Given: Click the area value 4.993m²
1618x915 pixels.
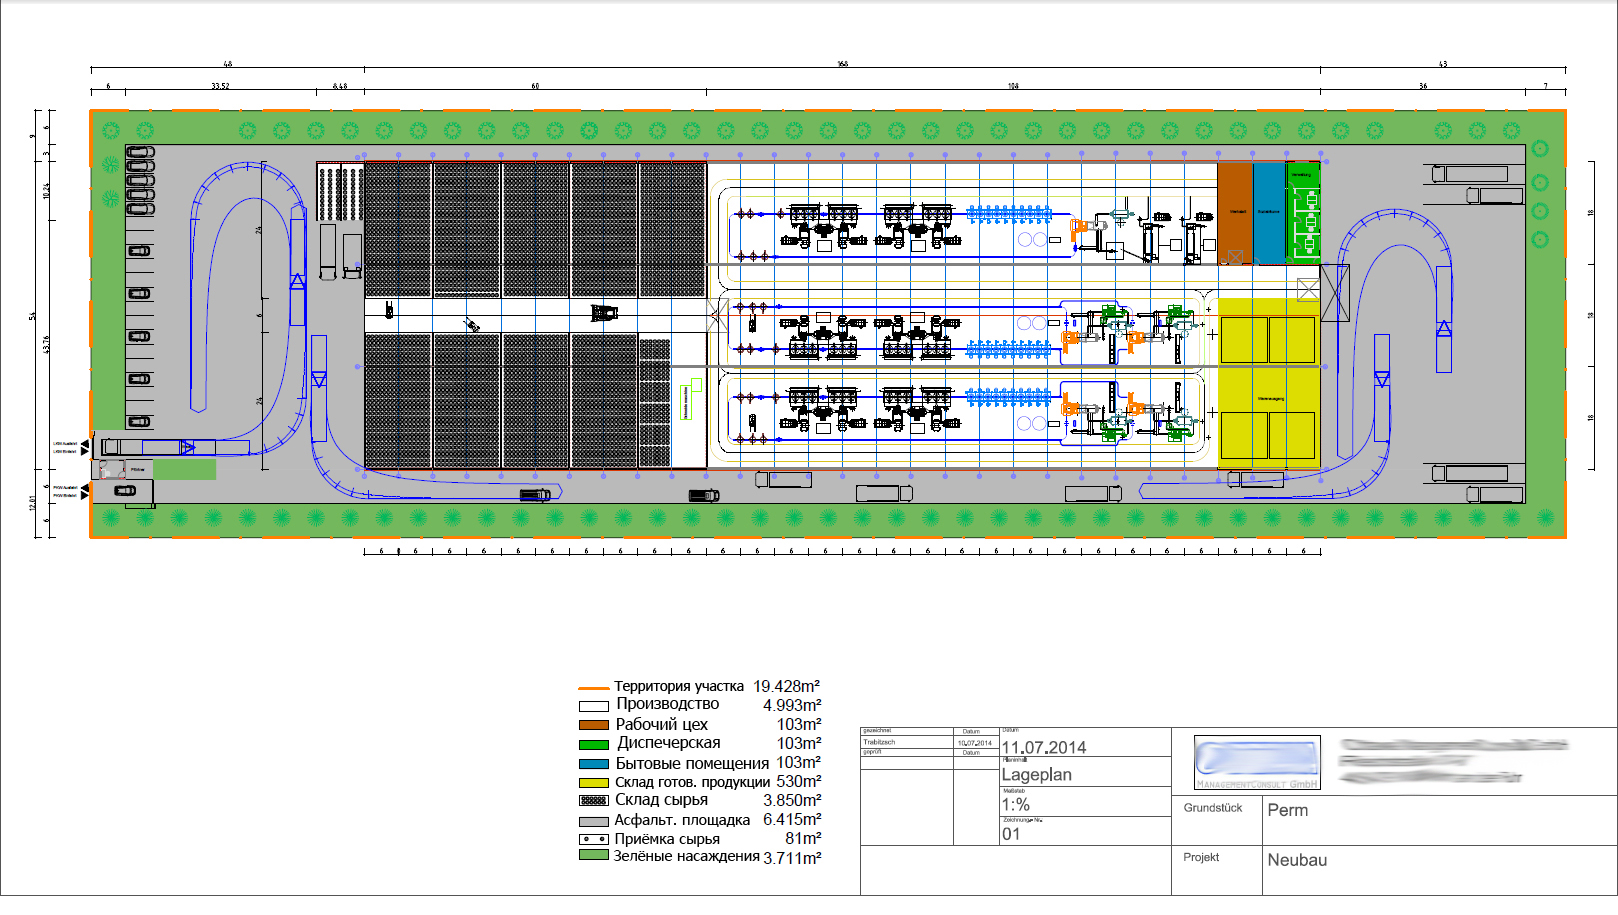Looking at the screenshot, I should 792,705.
